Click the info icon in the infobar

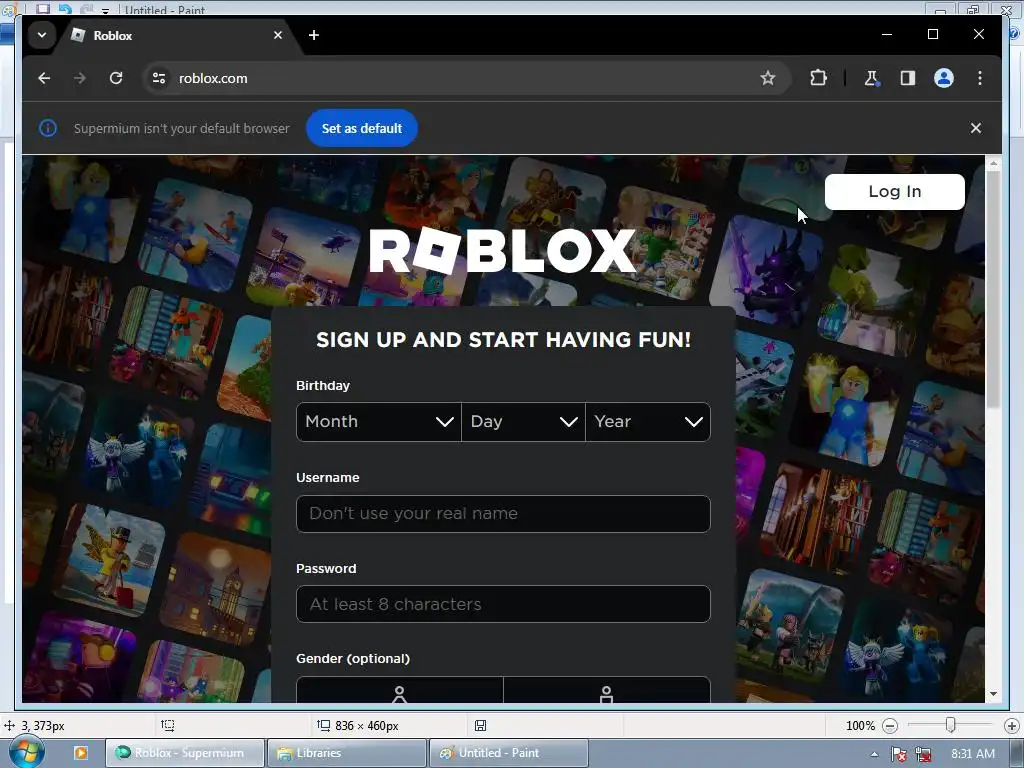pos(48,128)
